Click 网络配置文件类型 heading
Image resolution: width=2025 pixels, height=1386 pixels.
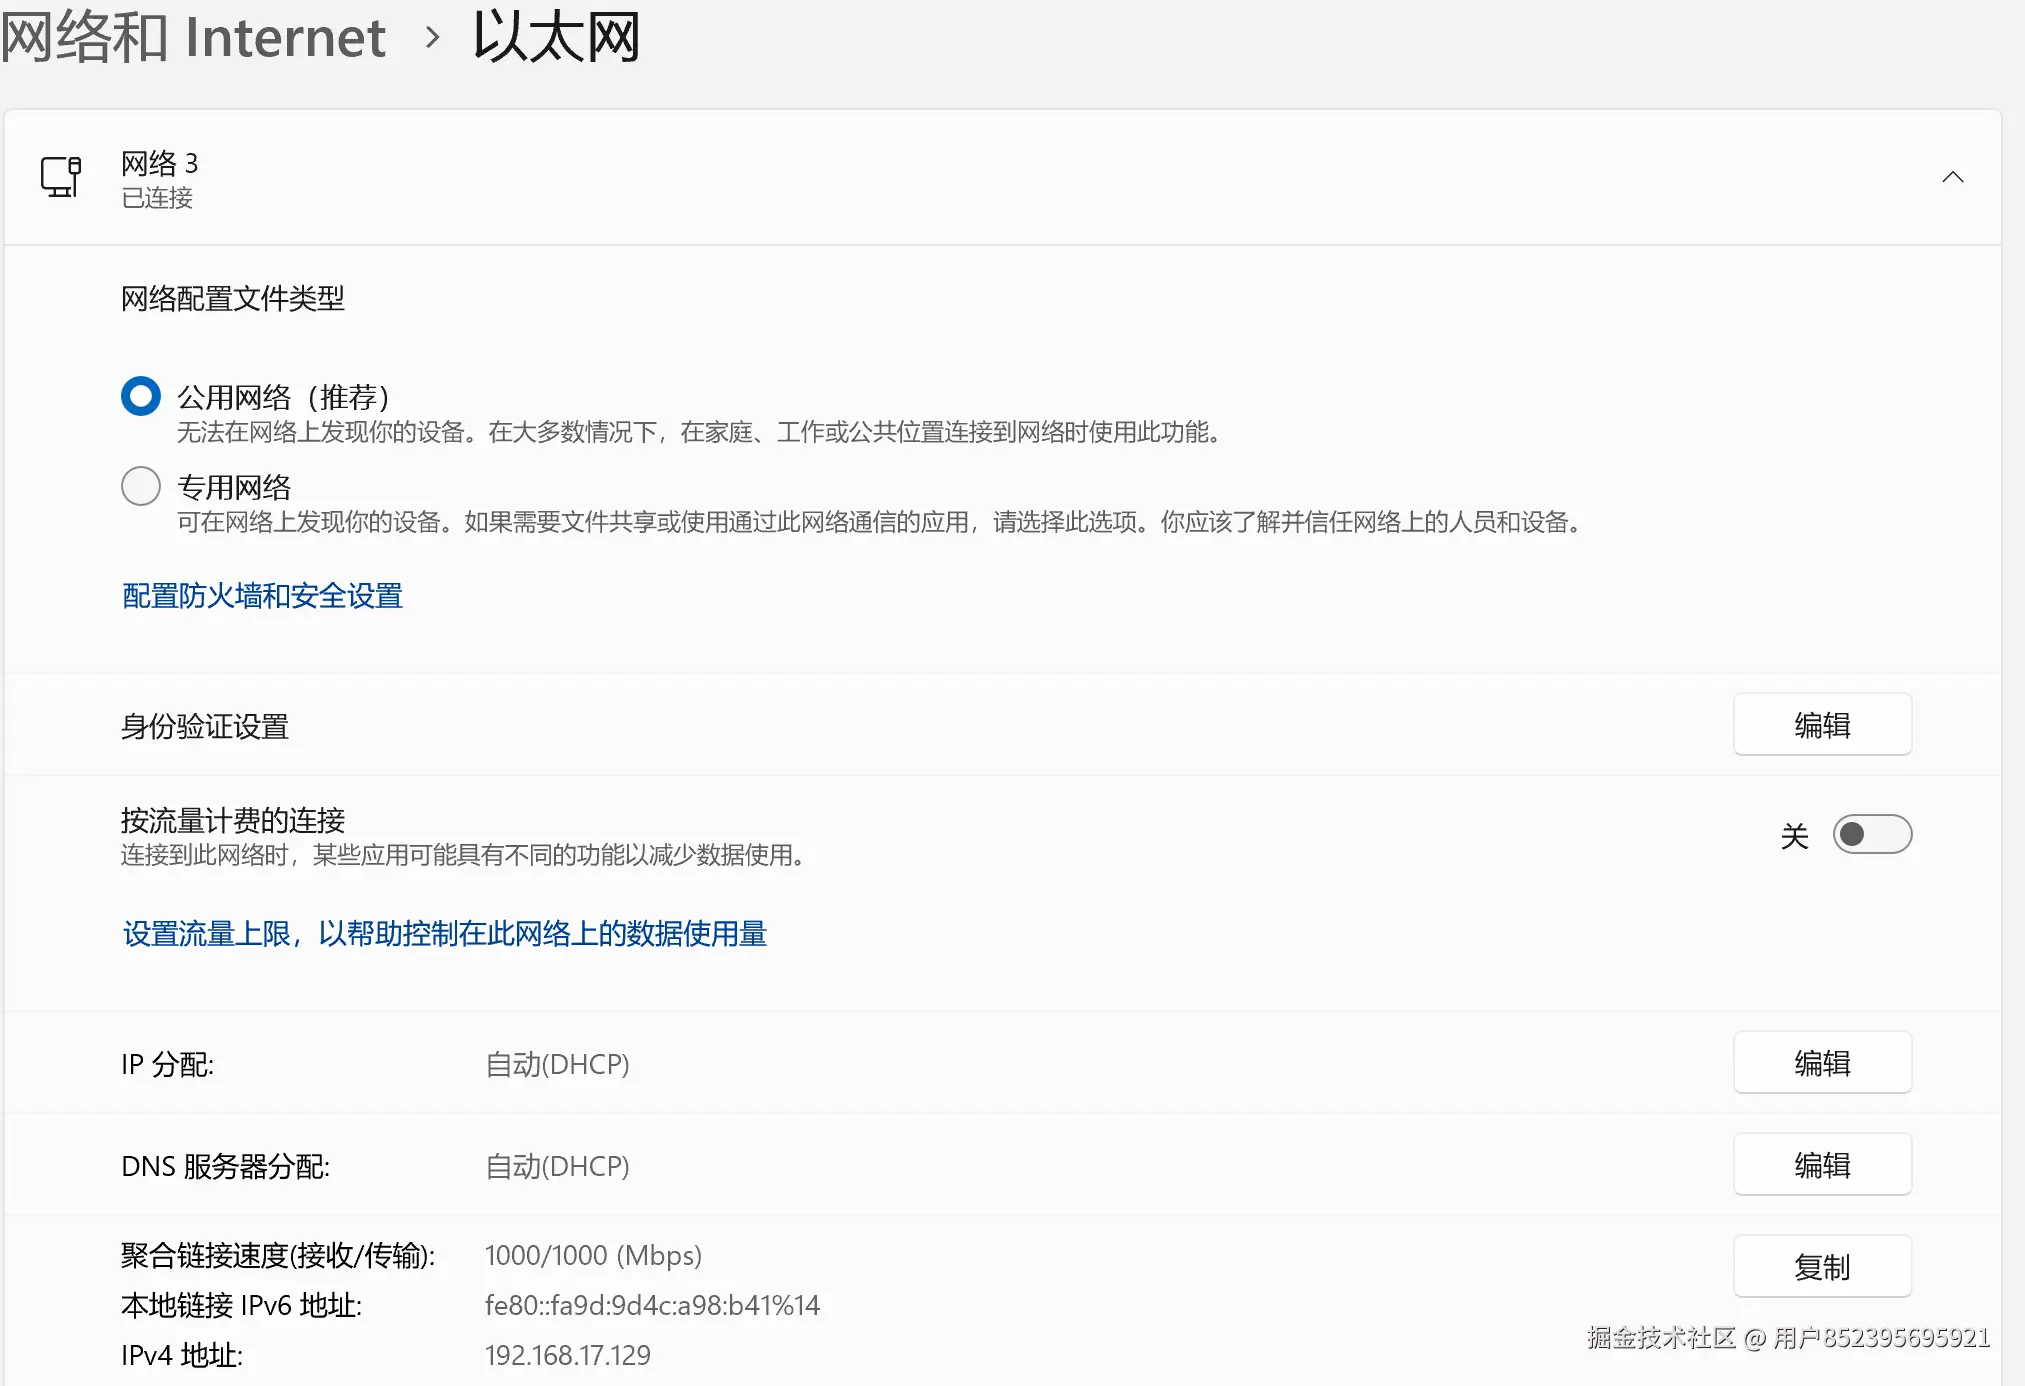point(232,298)
